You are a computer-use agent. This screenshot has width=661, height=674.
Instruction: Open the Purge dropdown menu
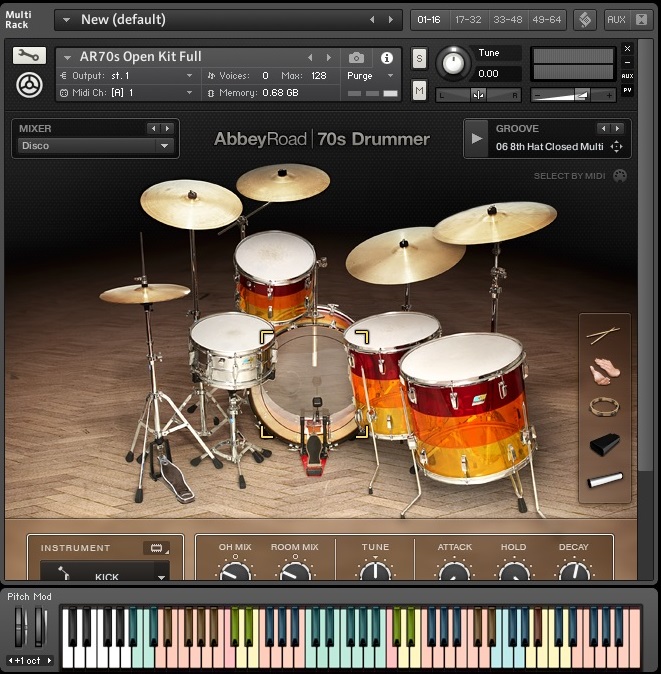click(390, 76)
